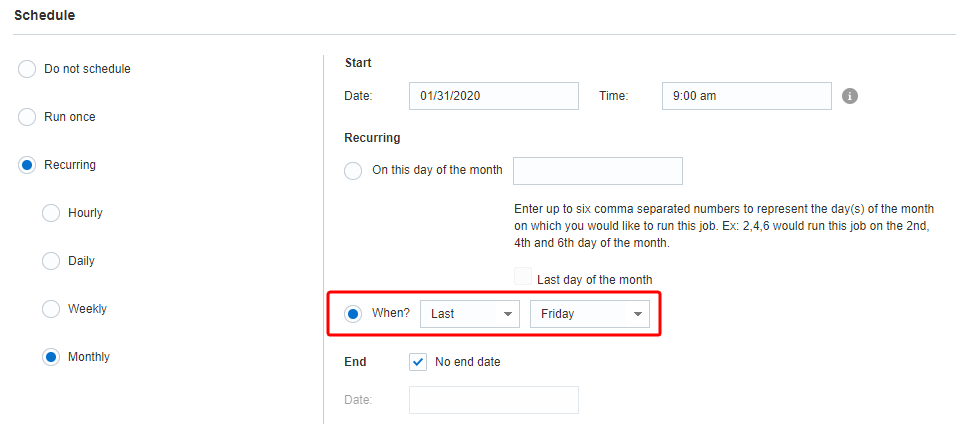Select the Monthly recurrence option
Screen dimensions: 956x426
click(51, 357)
